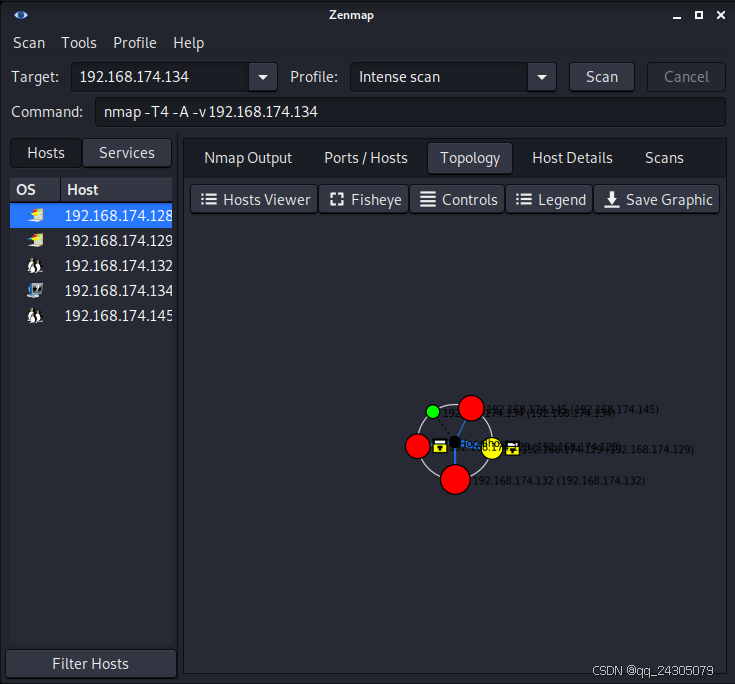The image size is (735, 684).
Task: Show the Hosts list panel button
Action: point(46,153)
